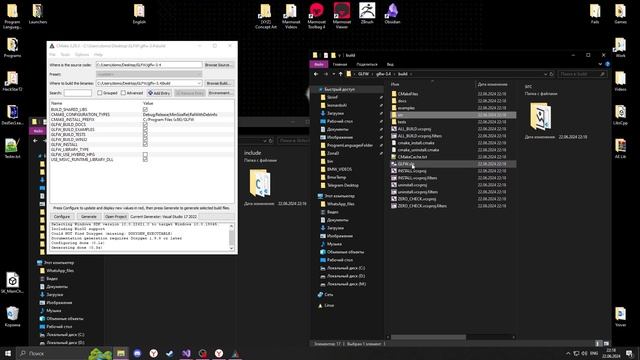Open Obsidian desktop shortcut
Image resolution: width=640 pixels, height=360 pixels.
point(392,13)
